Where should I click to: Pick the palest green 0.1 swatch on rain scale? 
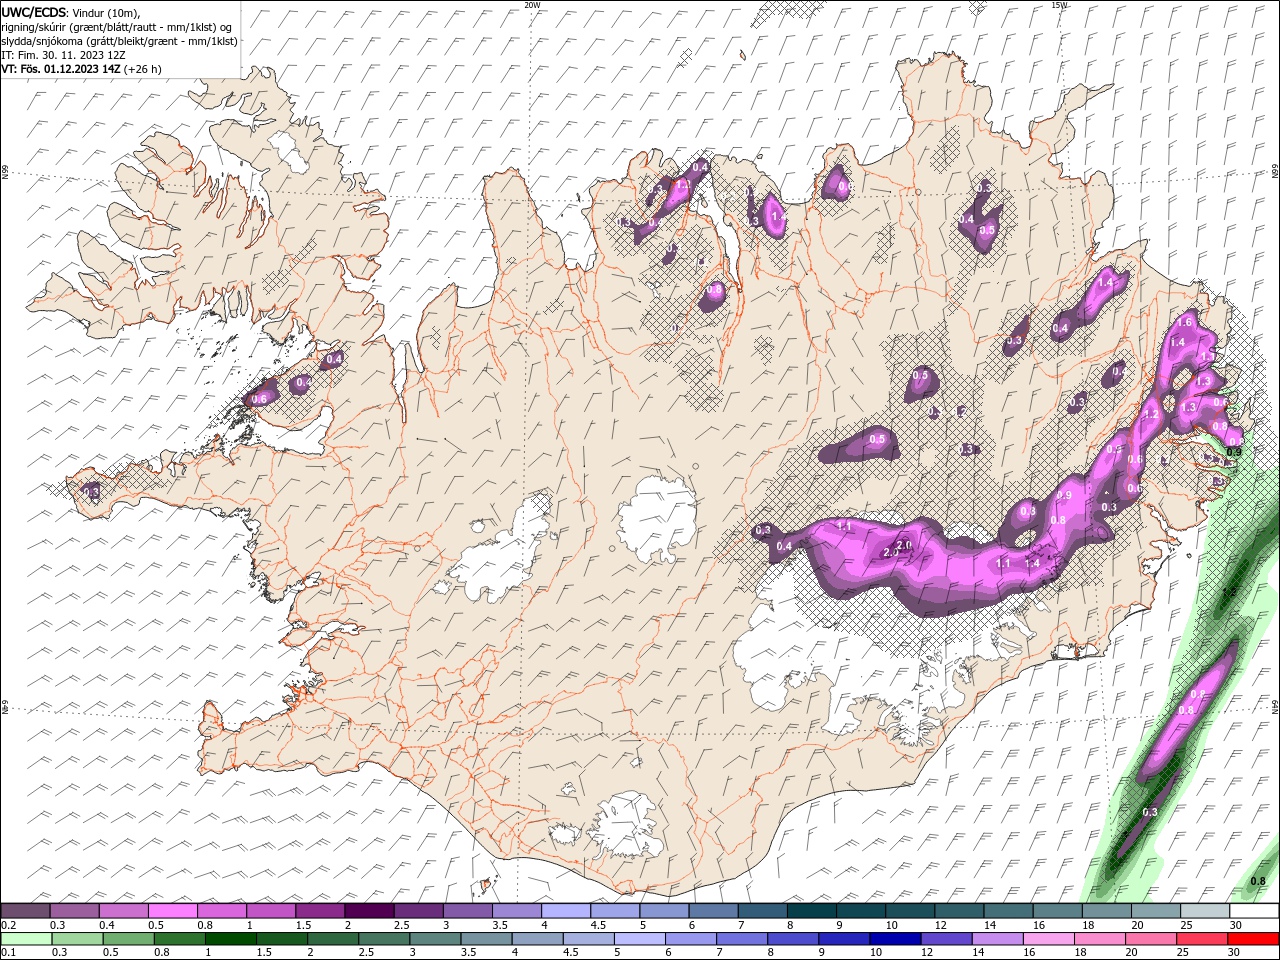26,938
